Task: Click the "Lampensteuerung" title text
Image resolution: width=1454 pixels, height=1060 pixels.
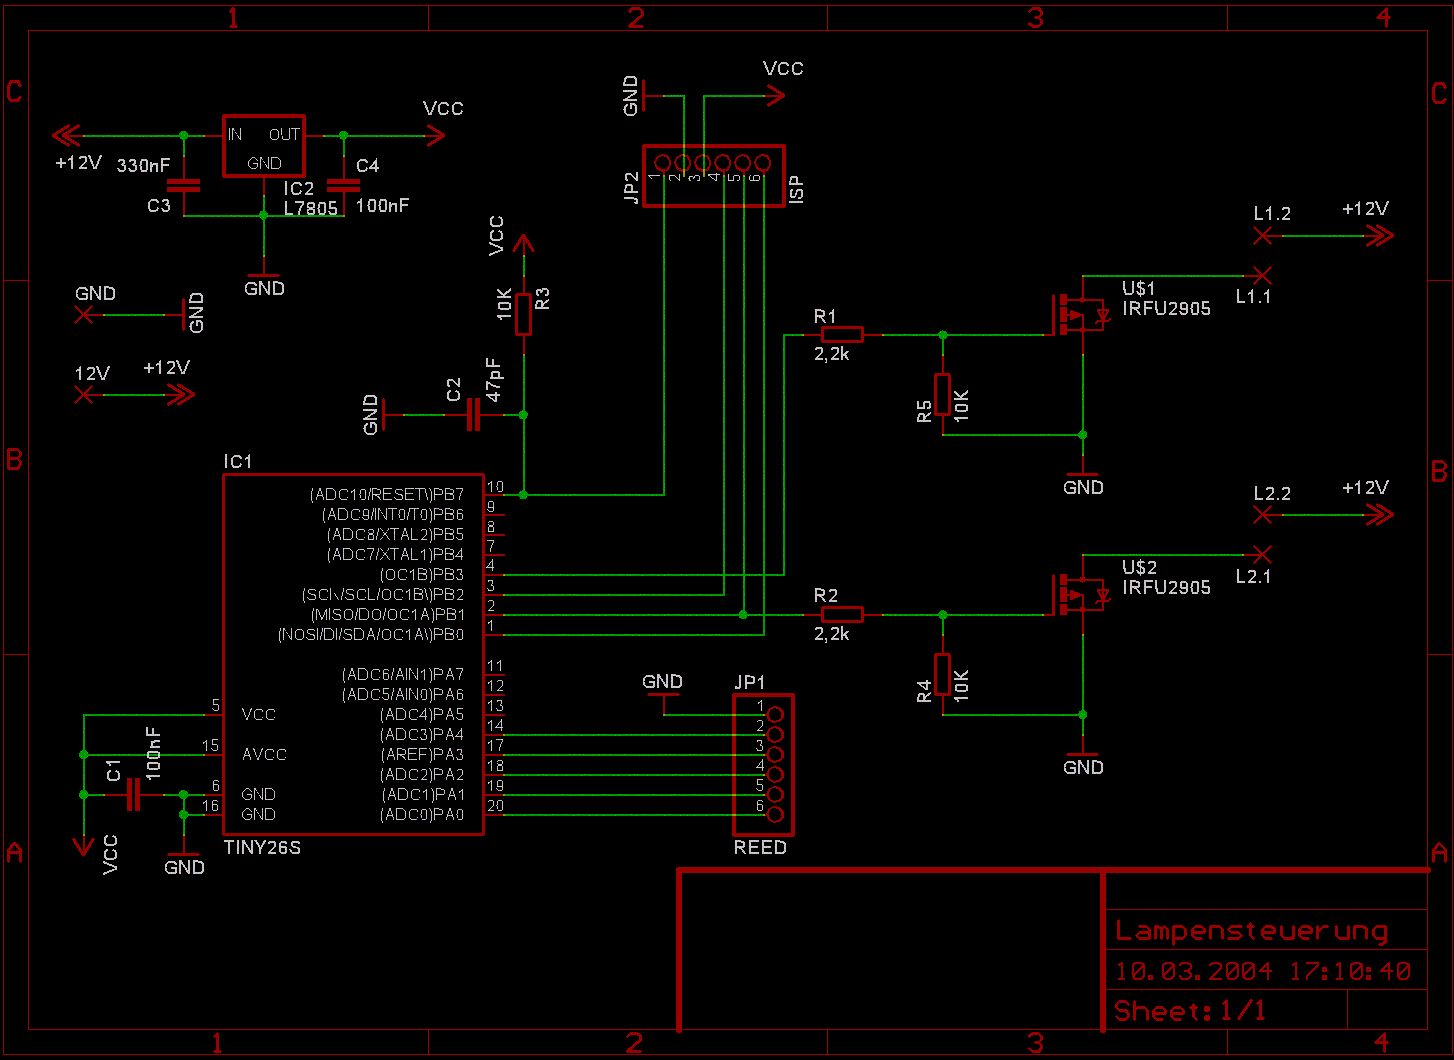Action: coord(1251,931)
